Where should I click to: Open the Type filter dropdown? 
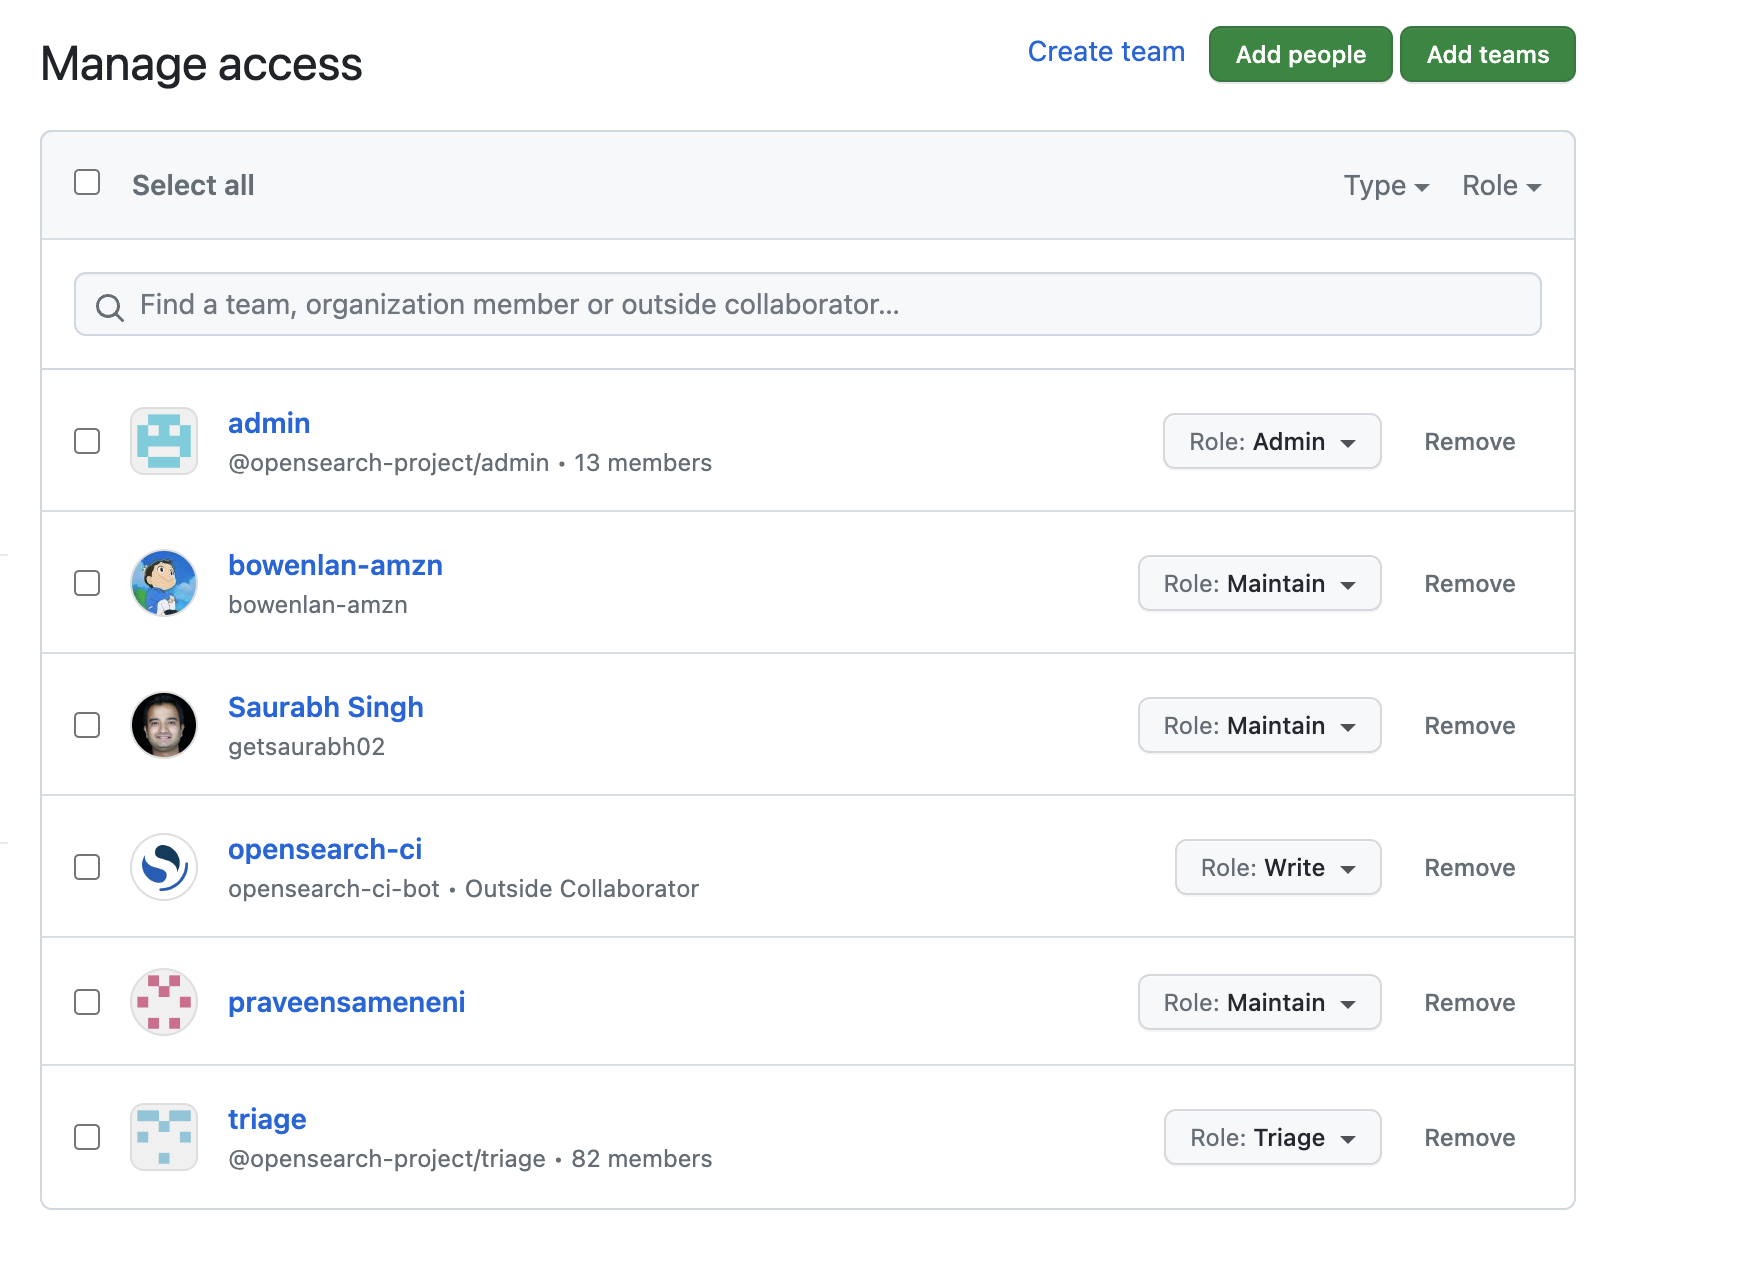click(x=1385, y=185)
